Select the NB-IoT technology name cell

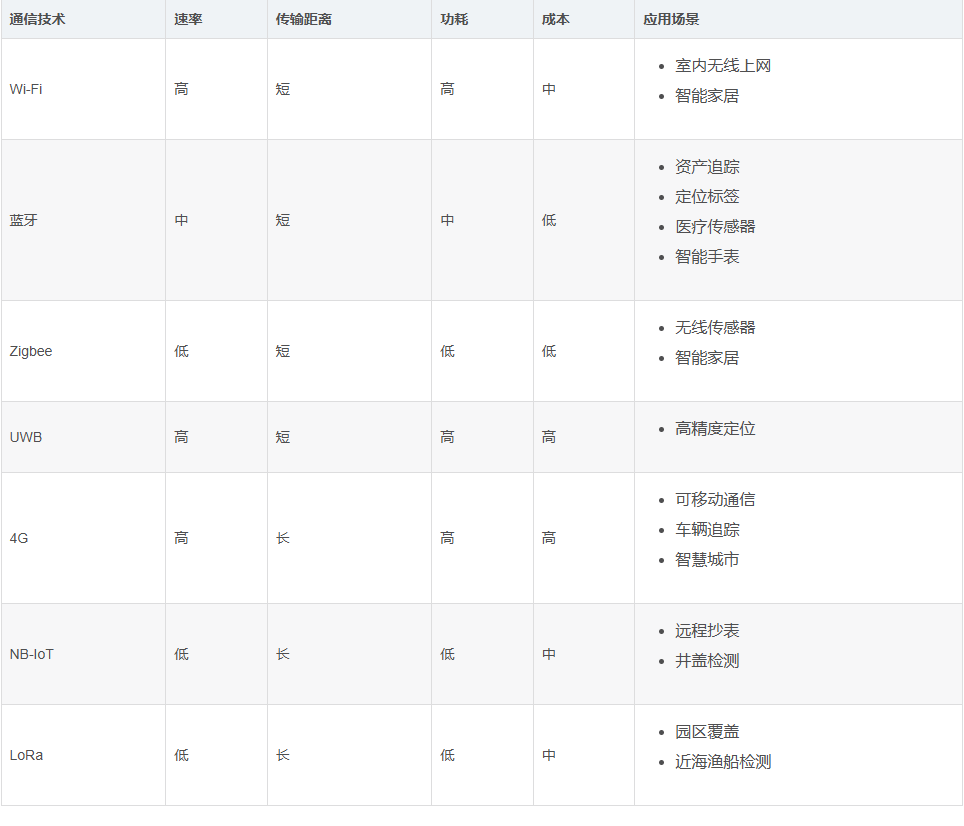(x=32, y=654)
